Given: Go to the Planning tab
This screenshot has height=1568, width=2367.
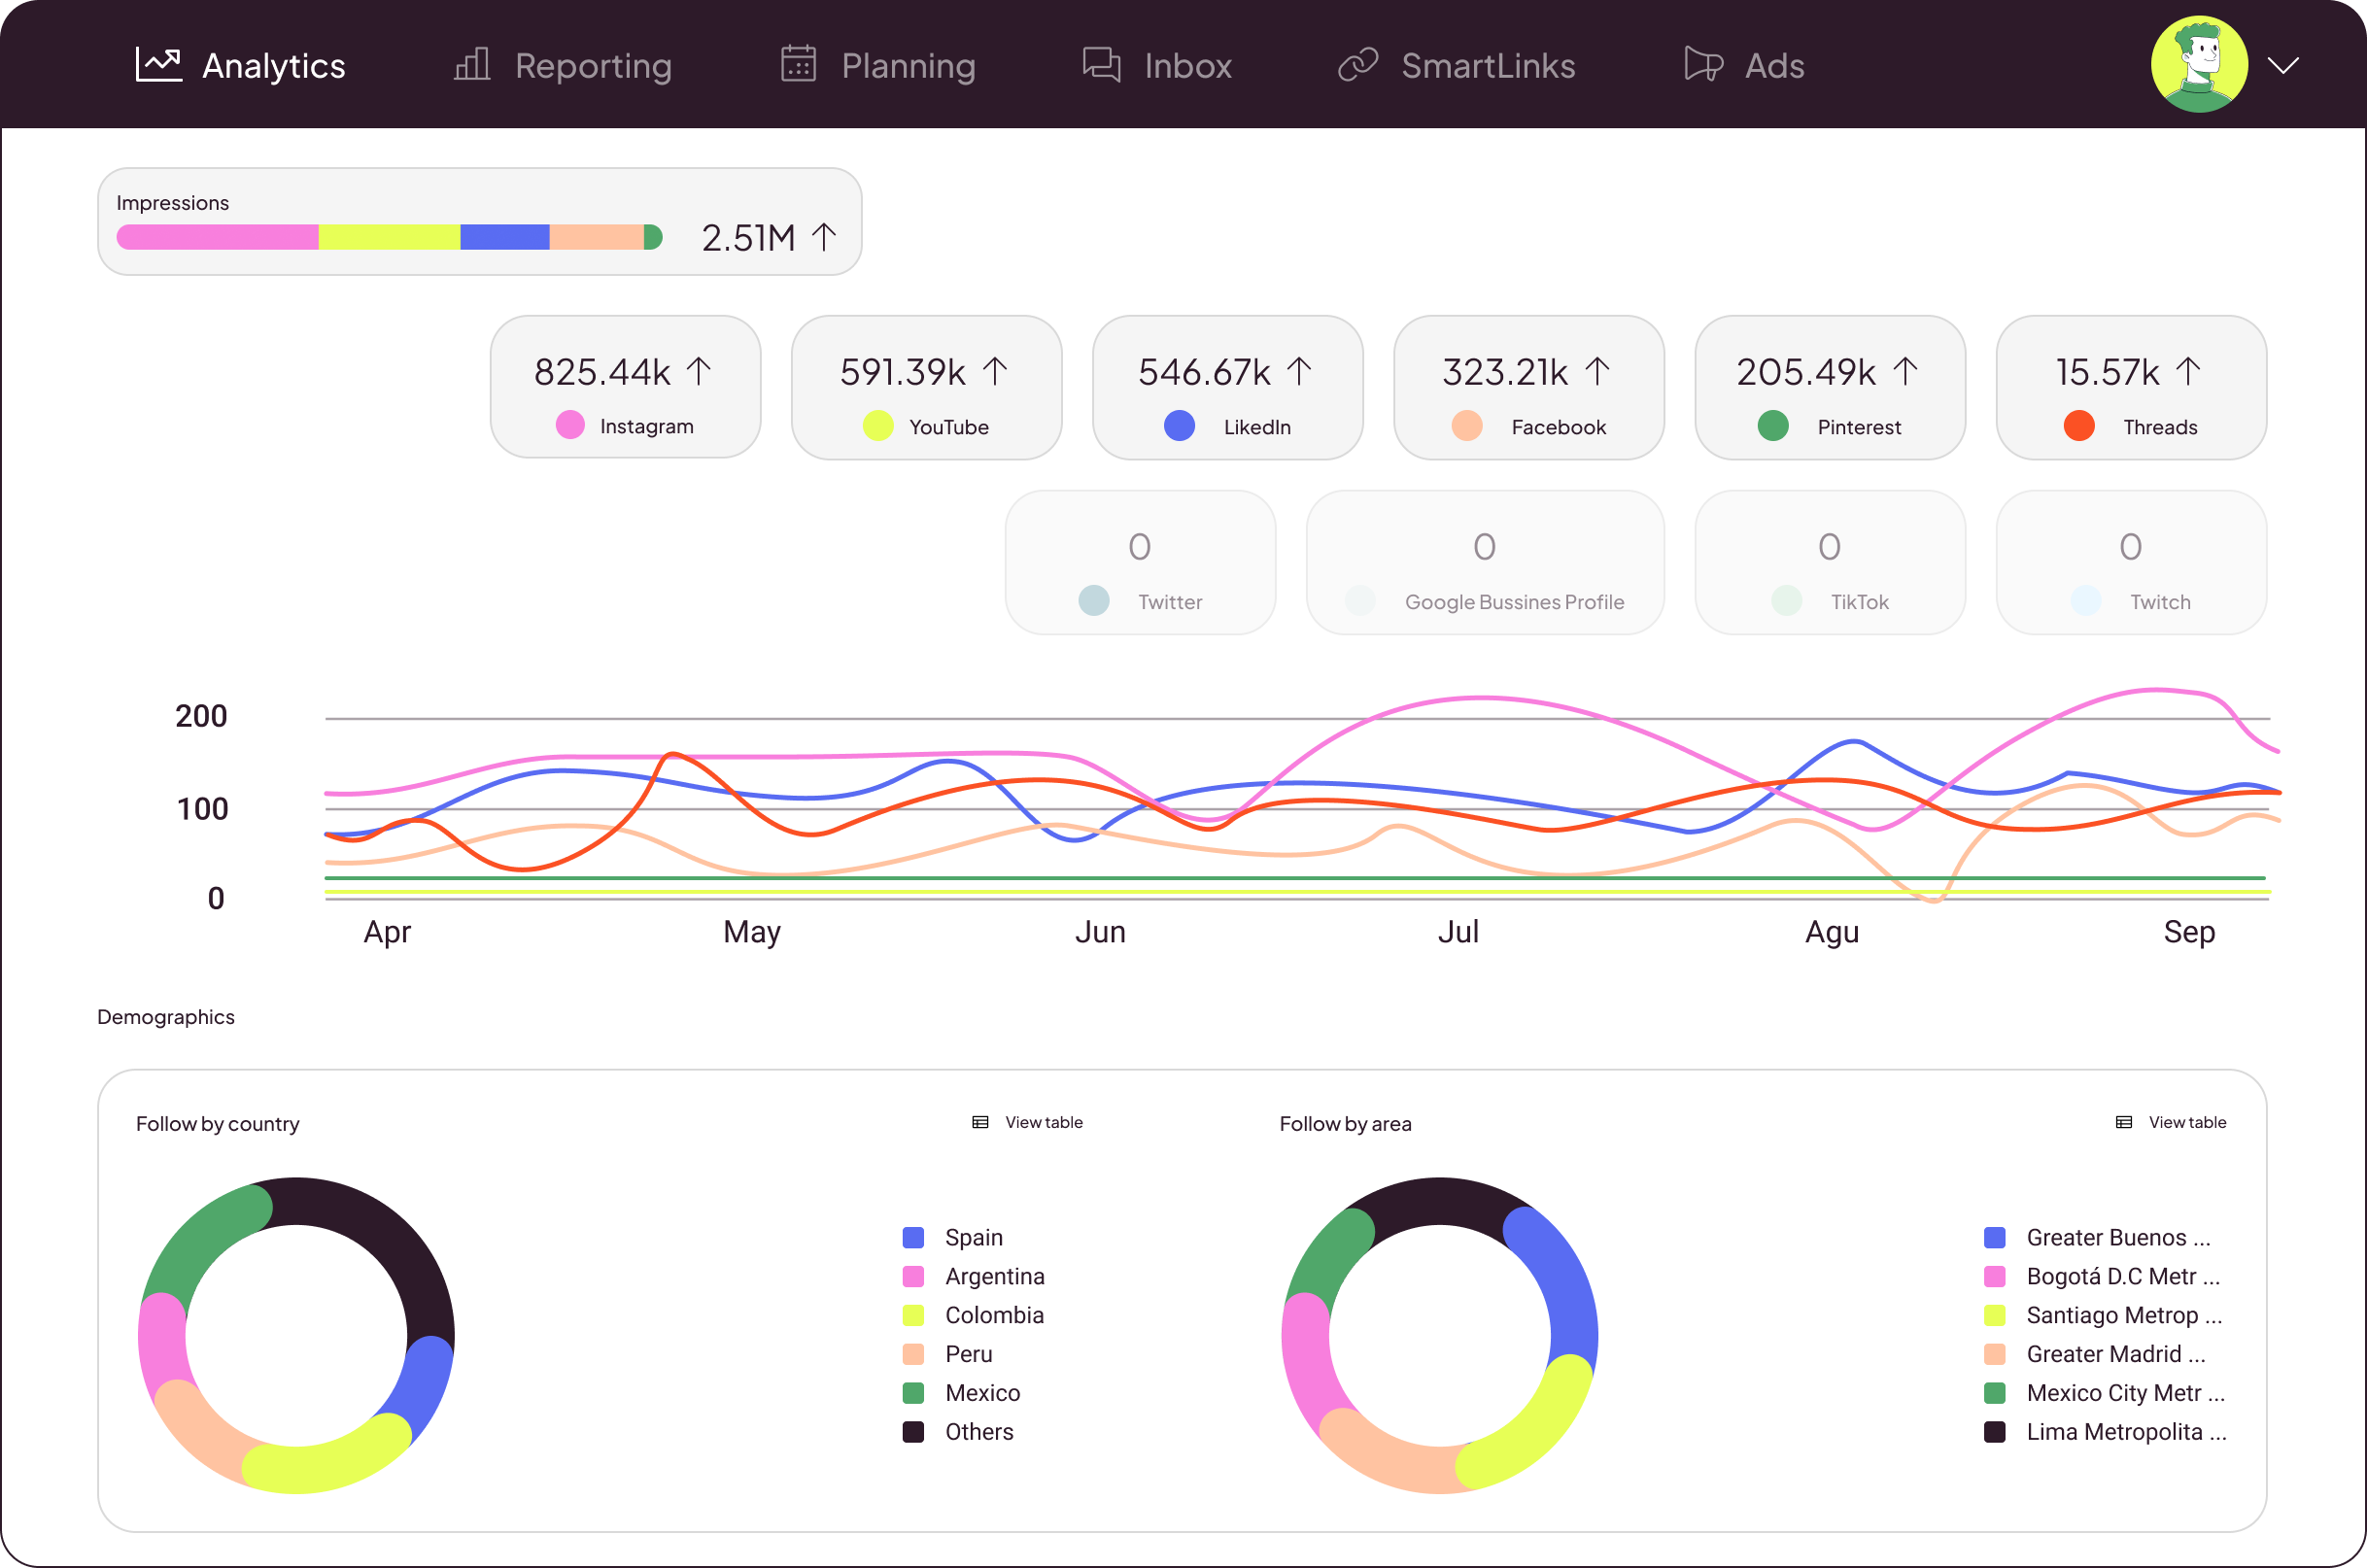Looking at the screenshot, I should pos(878,65).
